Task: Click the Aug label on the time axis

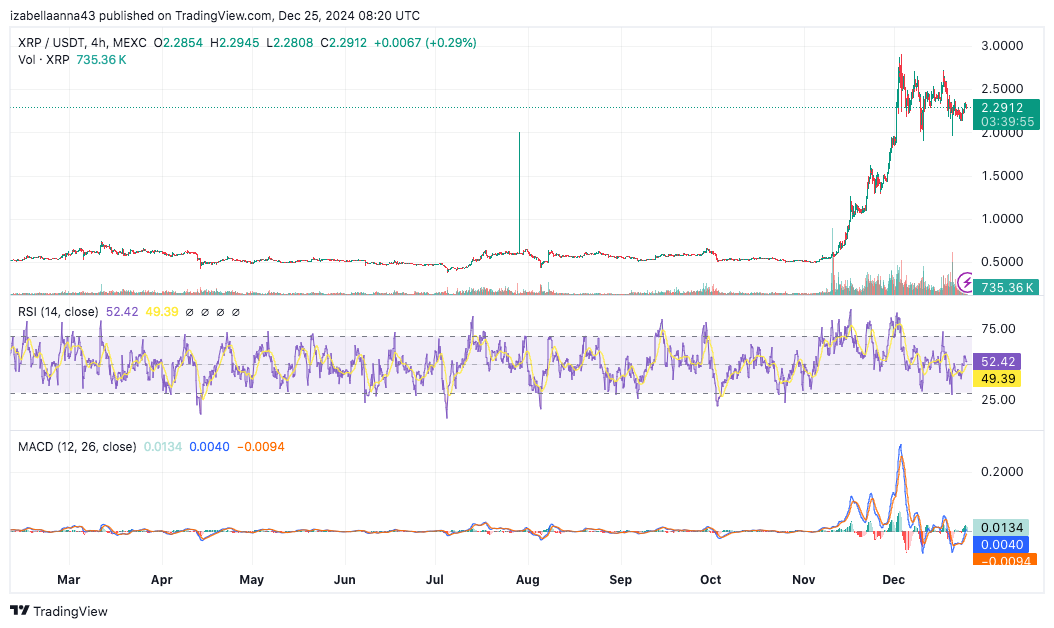Action: [x=527, y=579]
